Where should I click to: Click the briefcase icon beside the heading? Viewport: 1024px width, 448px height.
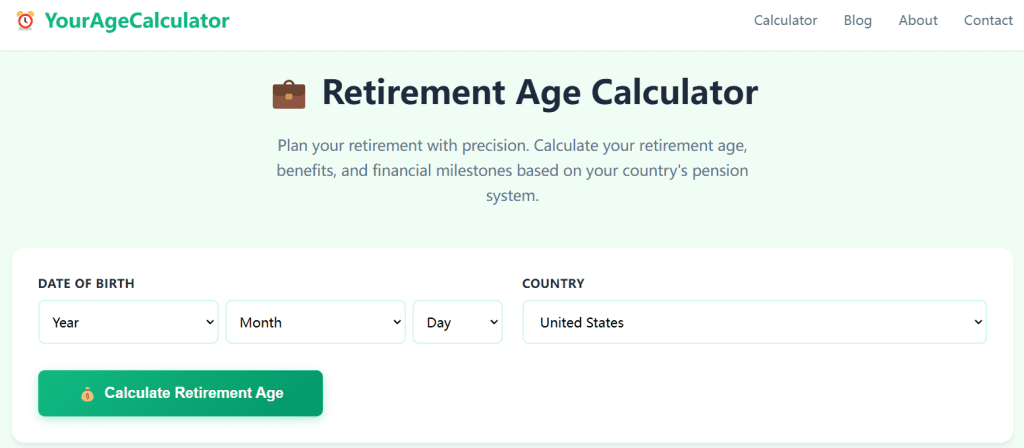point(289,94)
